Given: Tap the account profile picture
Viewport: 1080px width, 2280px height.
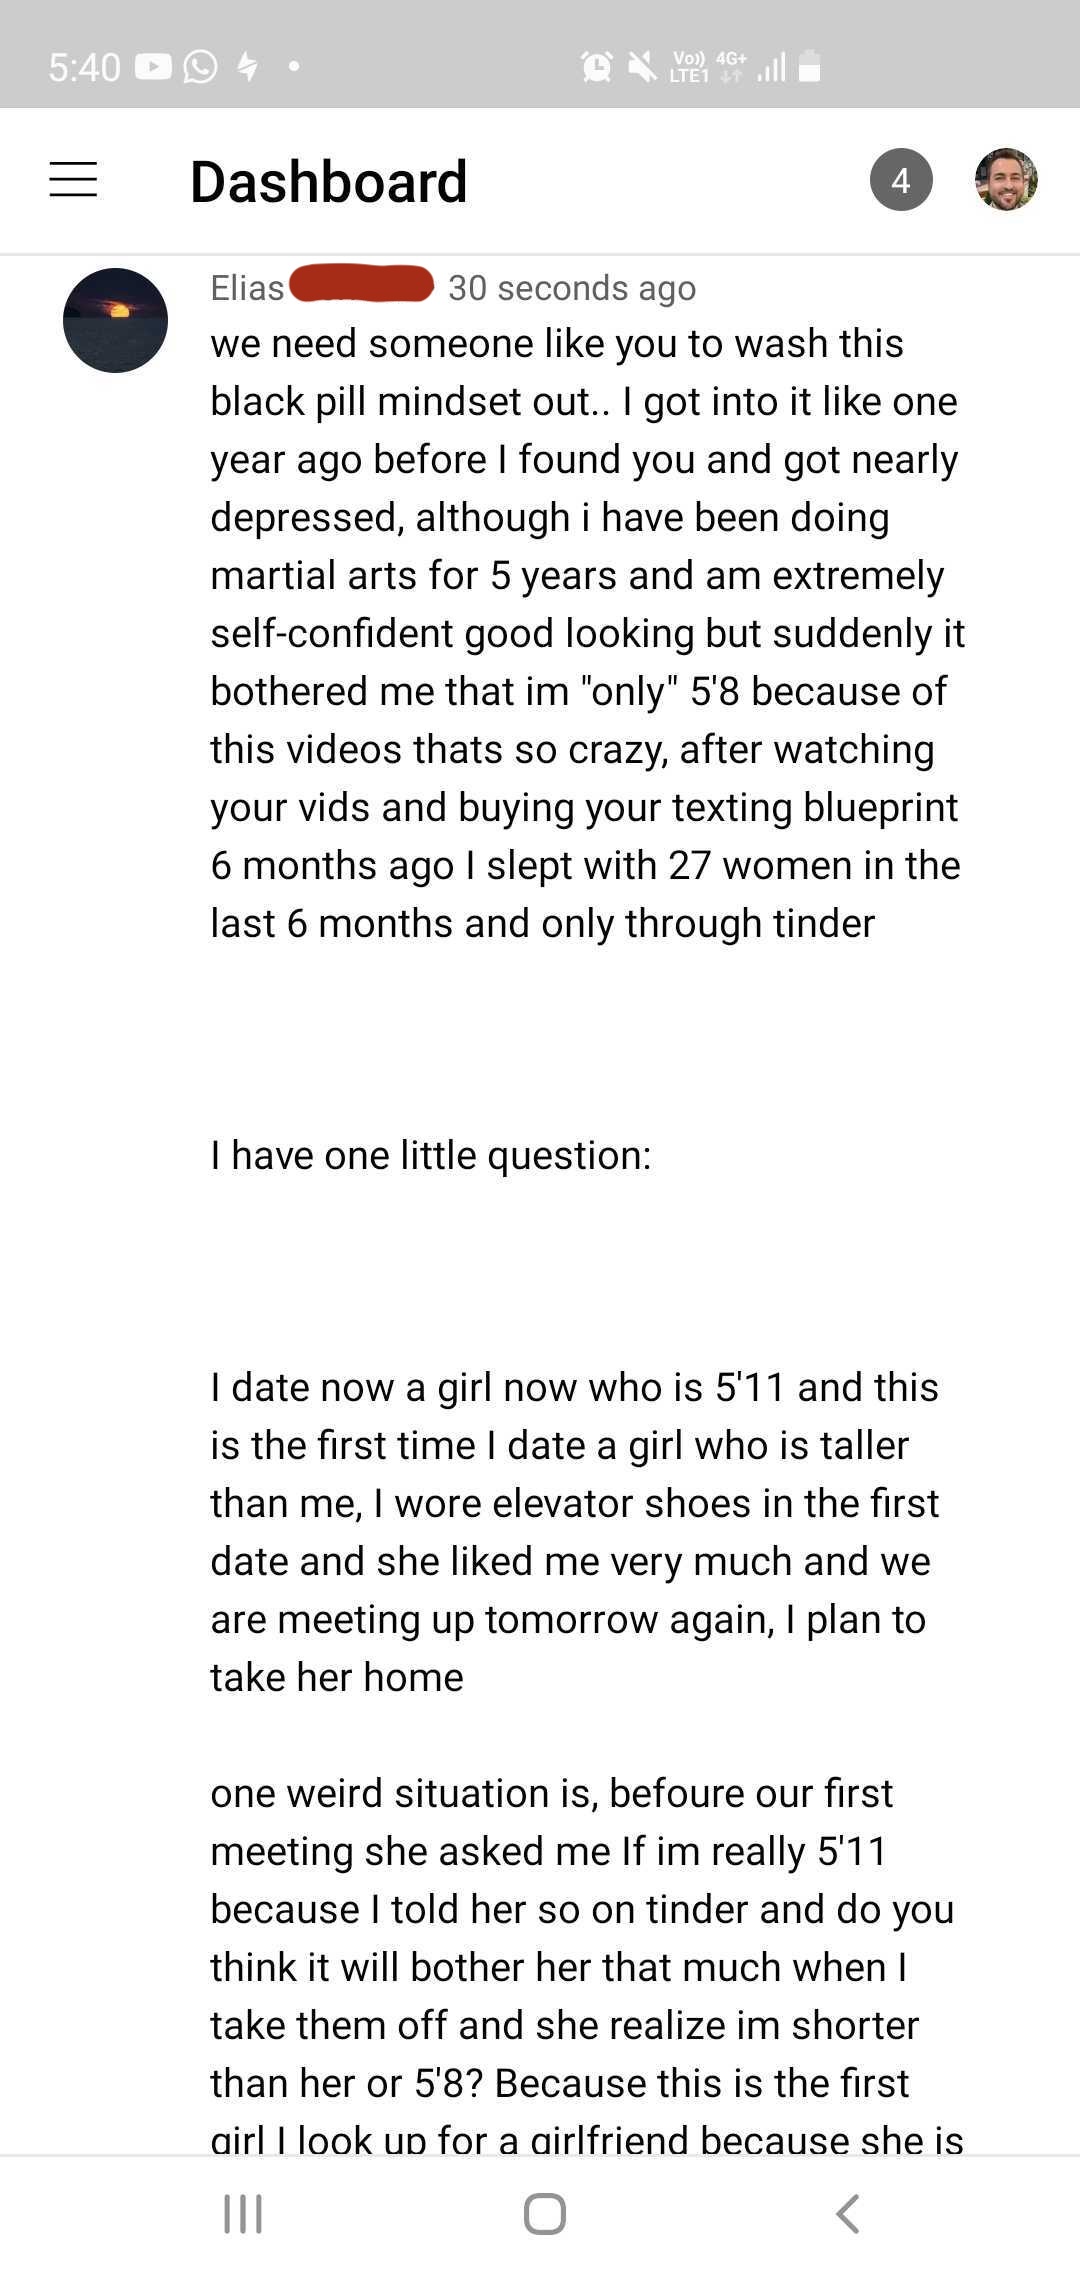Looking at the screenshot, I should (x=1005, y=180).
